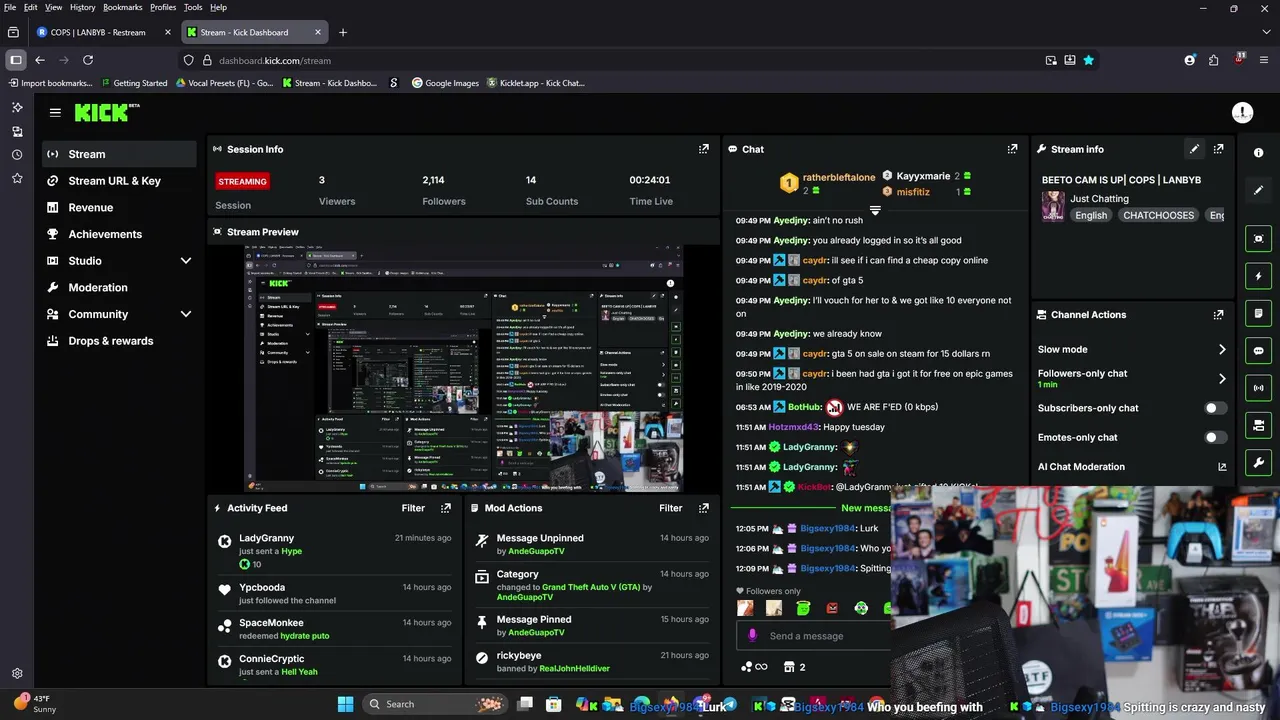The width and height of the screenshot is (1280, 720).
Task: Click the Send a message field
Action: [x=815, y=636]
